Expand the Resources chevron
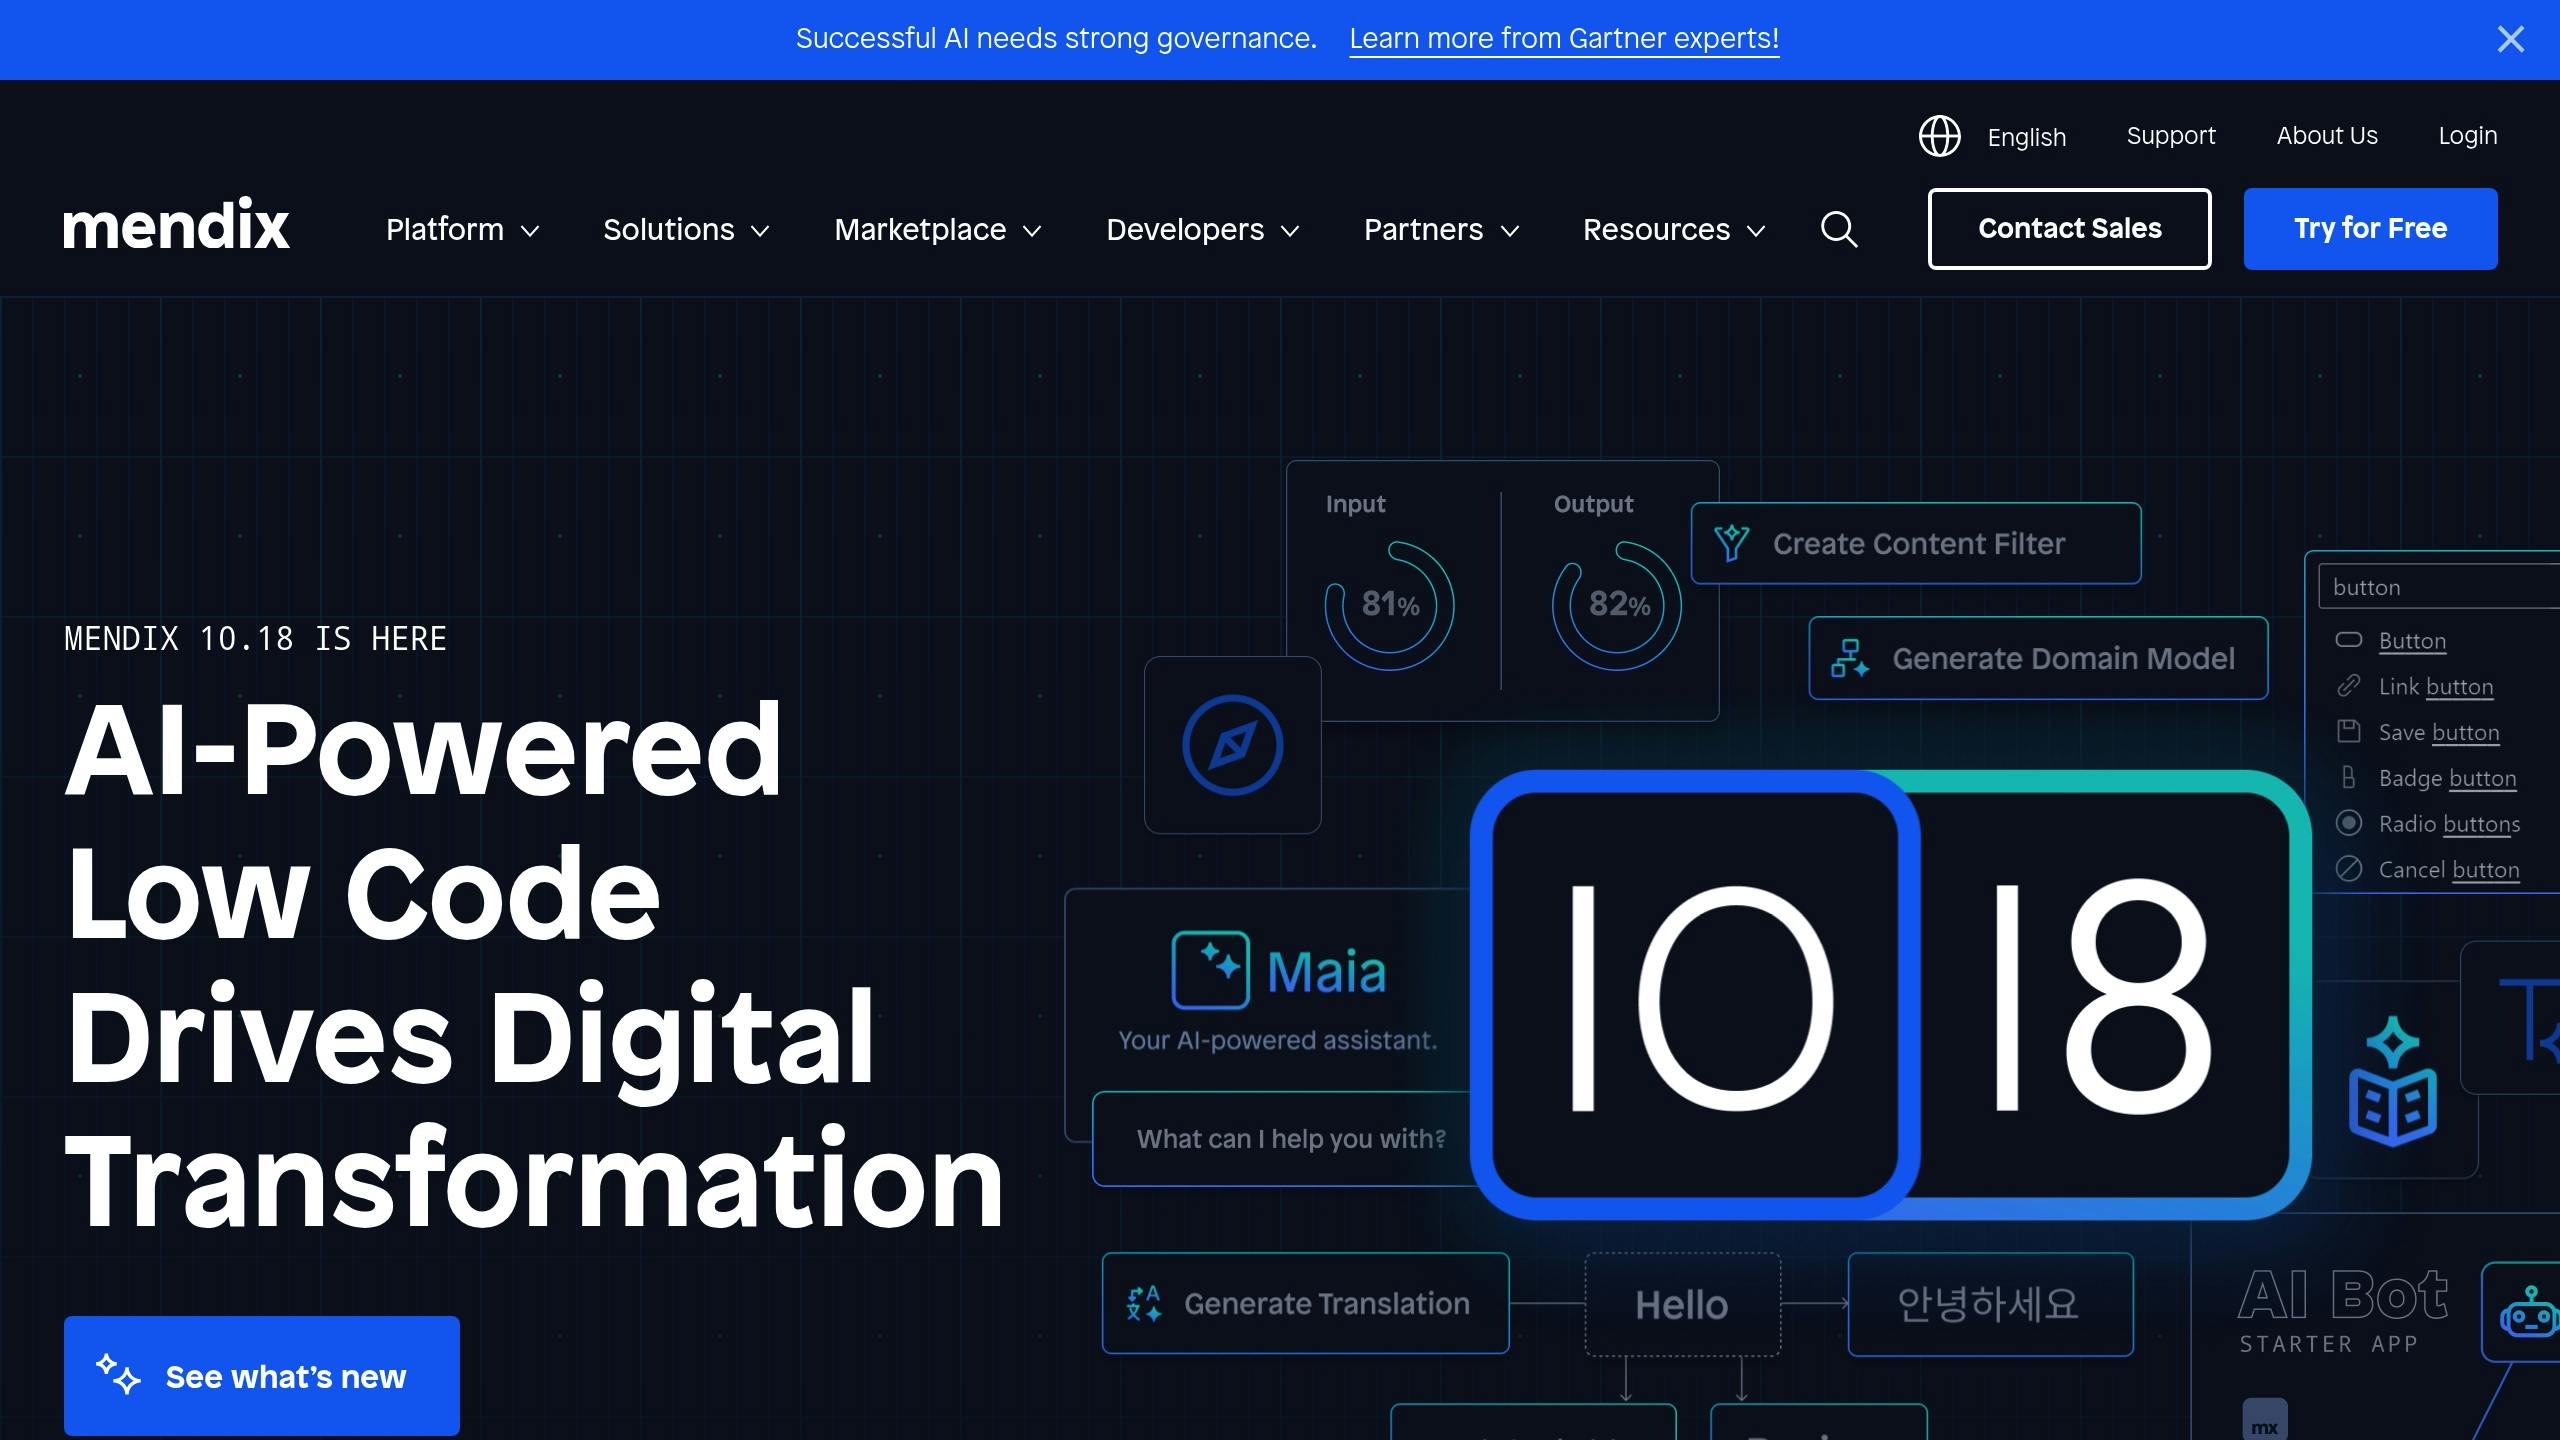The width and height of the screenshot is (2560, 1440). point(1756,231)
